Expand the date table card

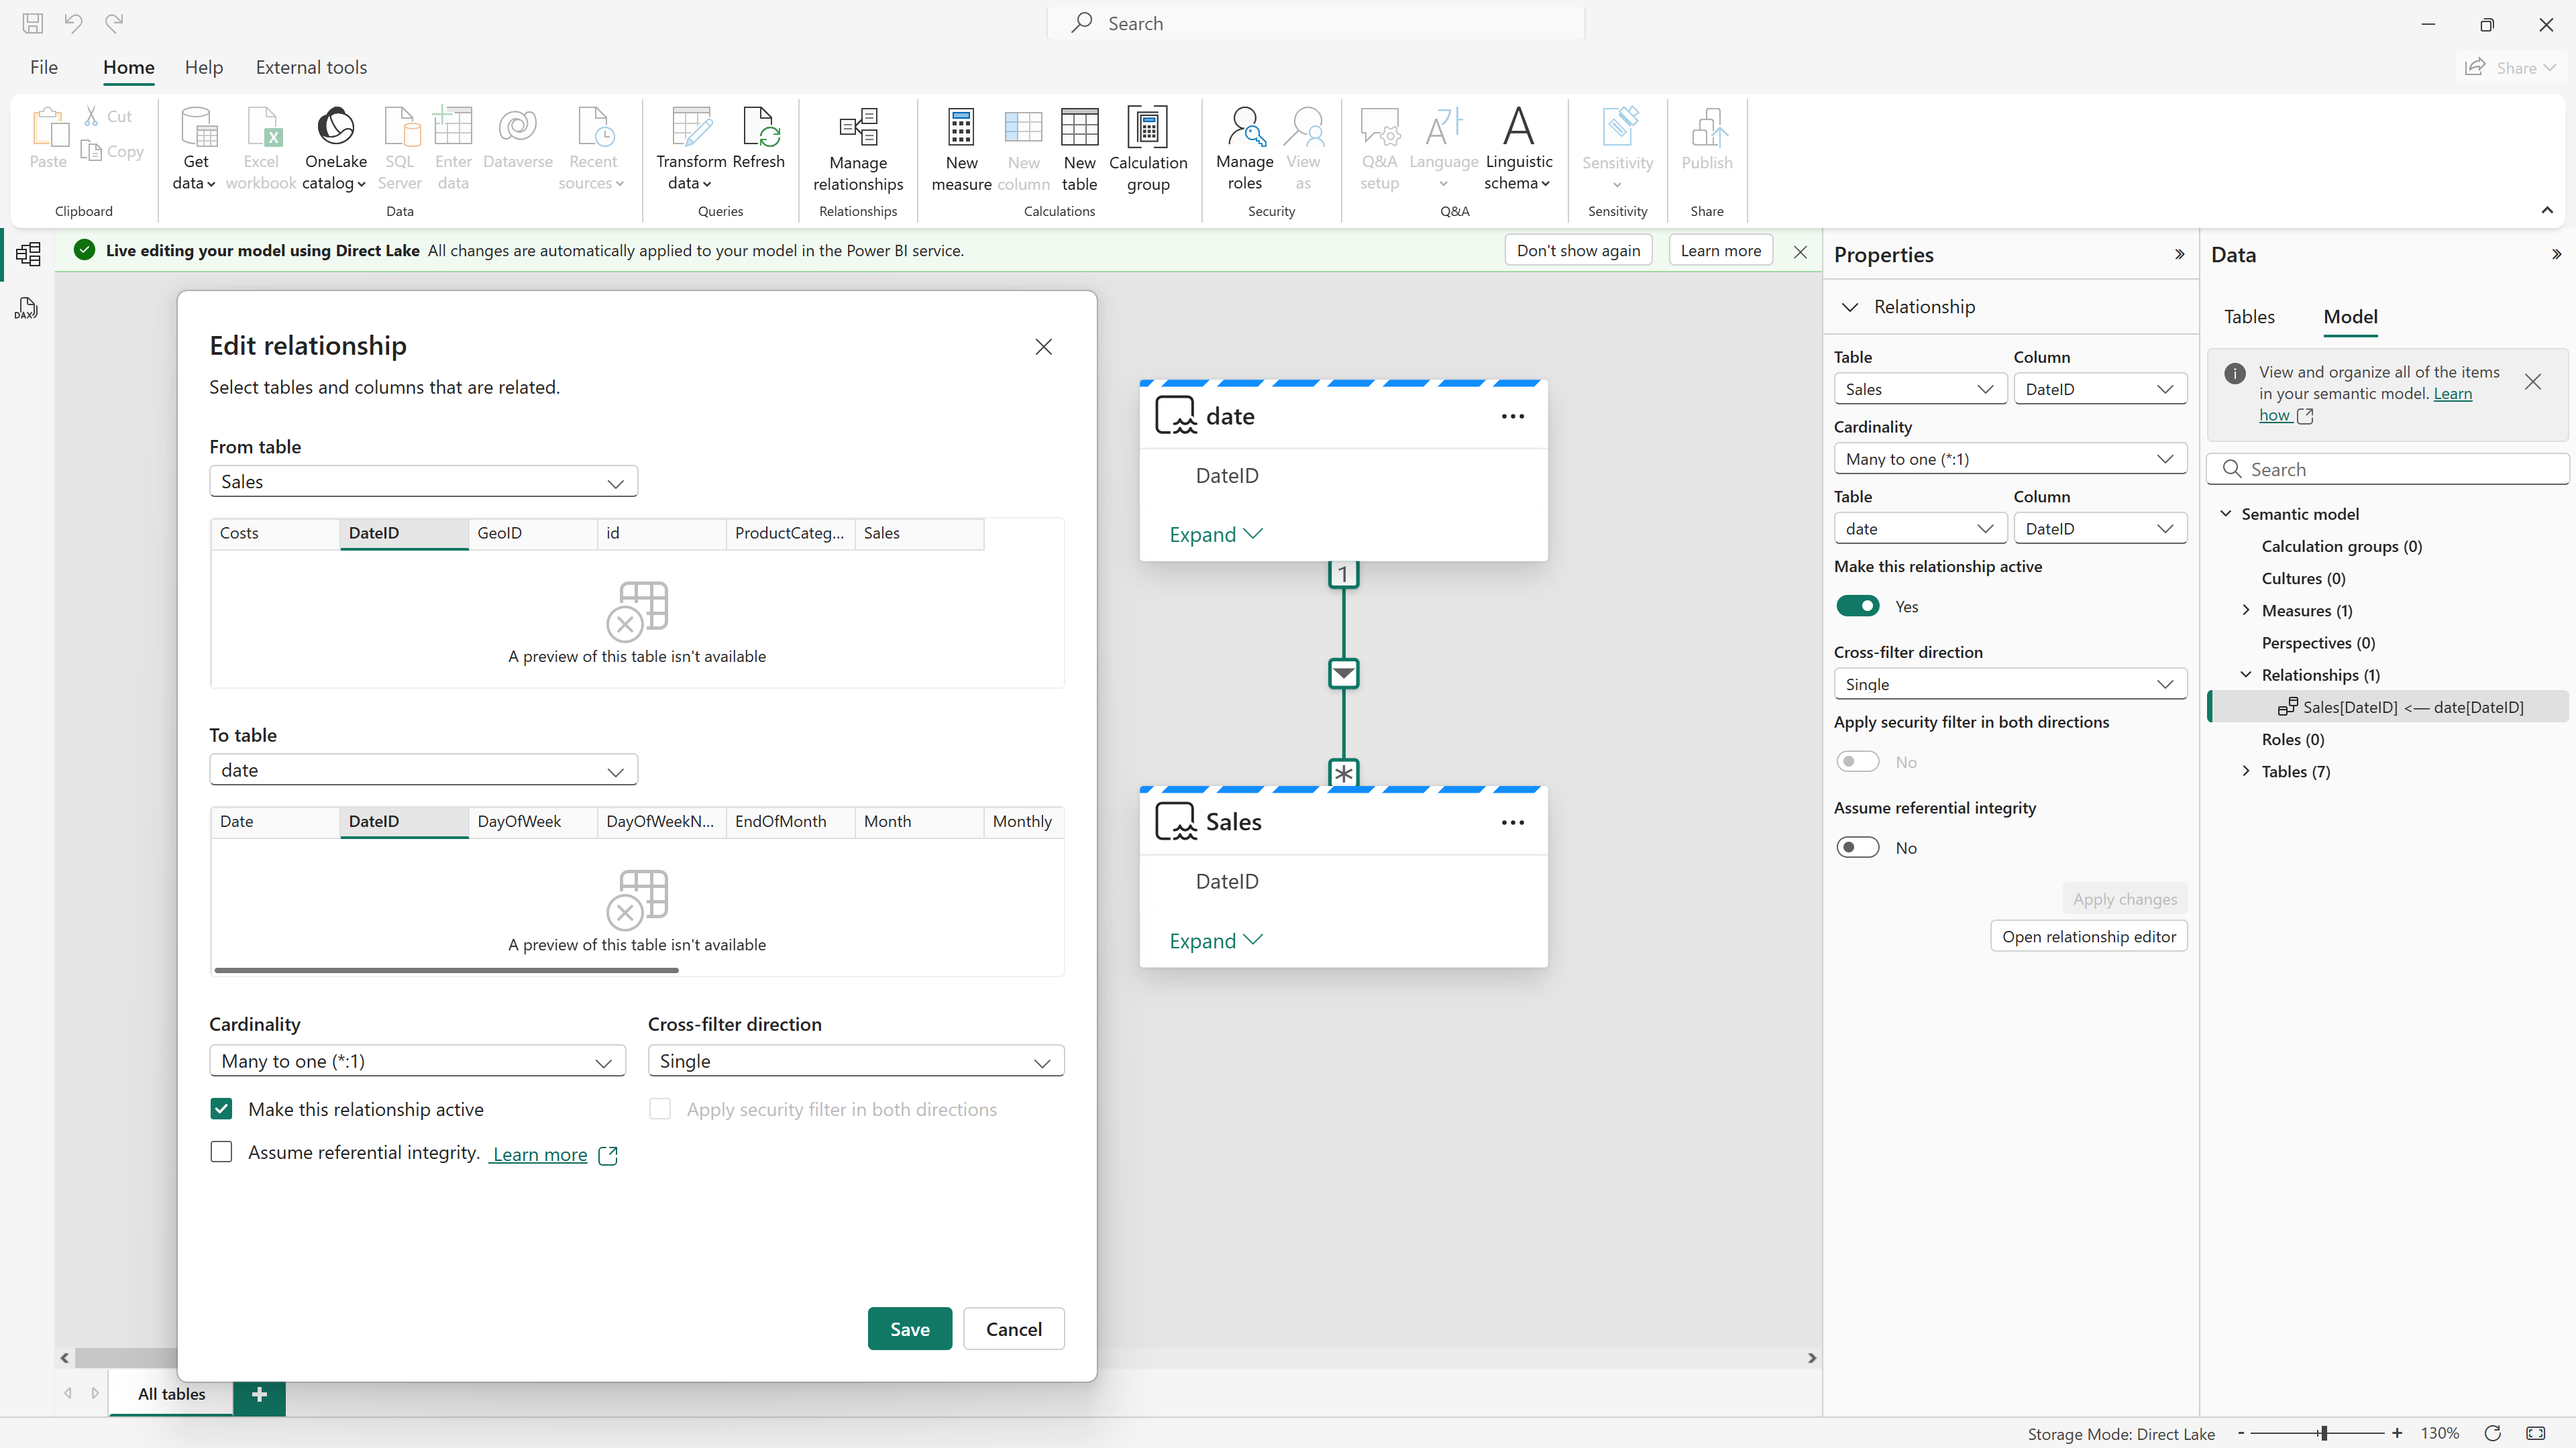pos(1216,534)
